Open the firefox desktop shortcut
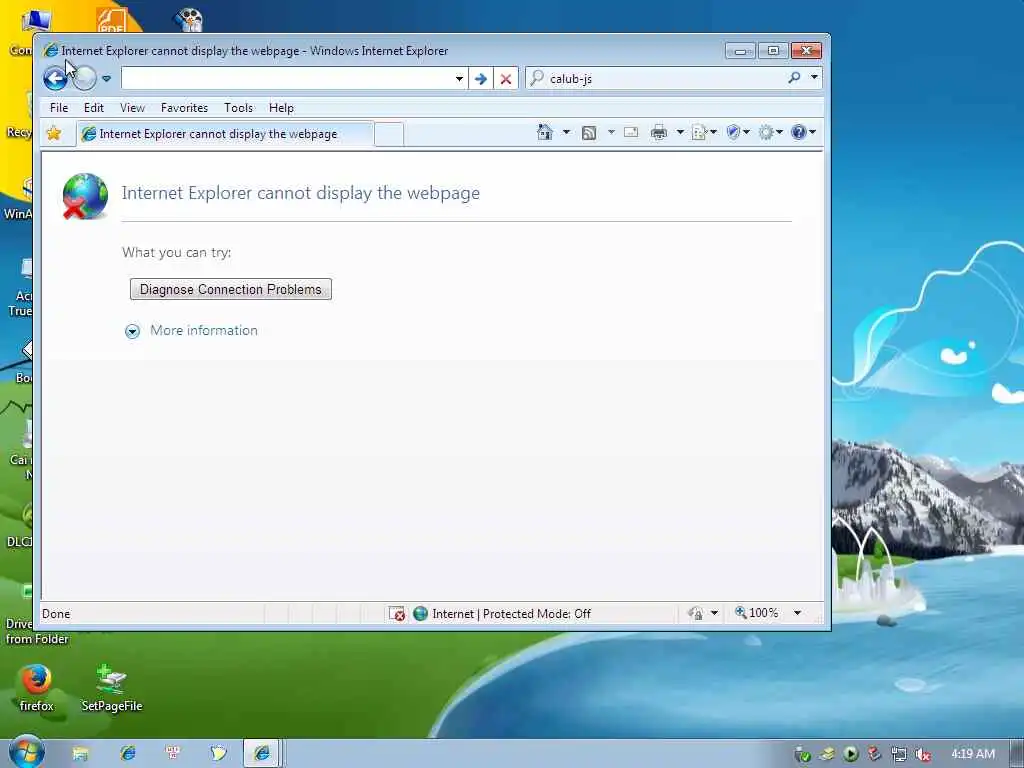Image resolution: width=1024 pixels, height=768 pixels. (x=36, y=687)
